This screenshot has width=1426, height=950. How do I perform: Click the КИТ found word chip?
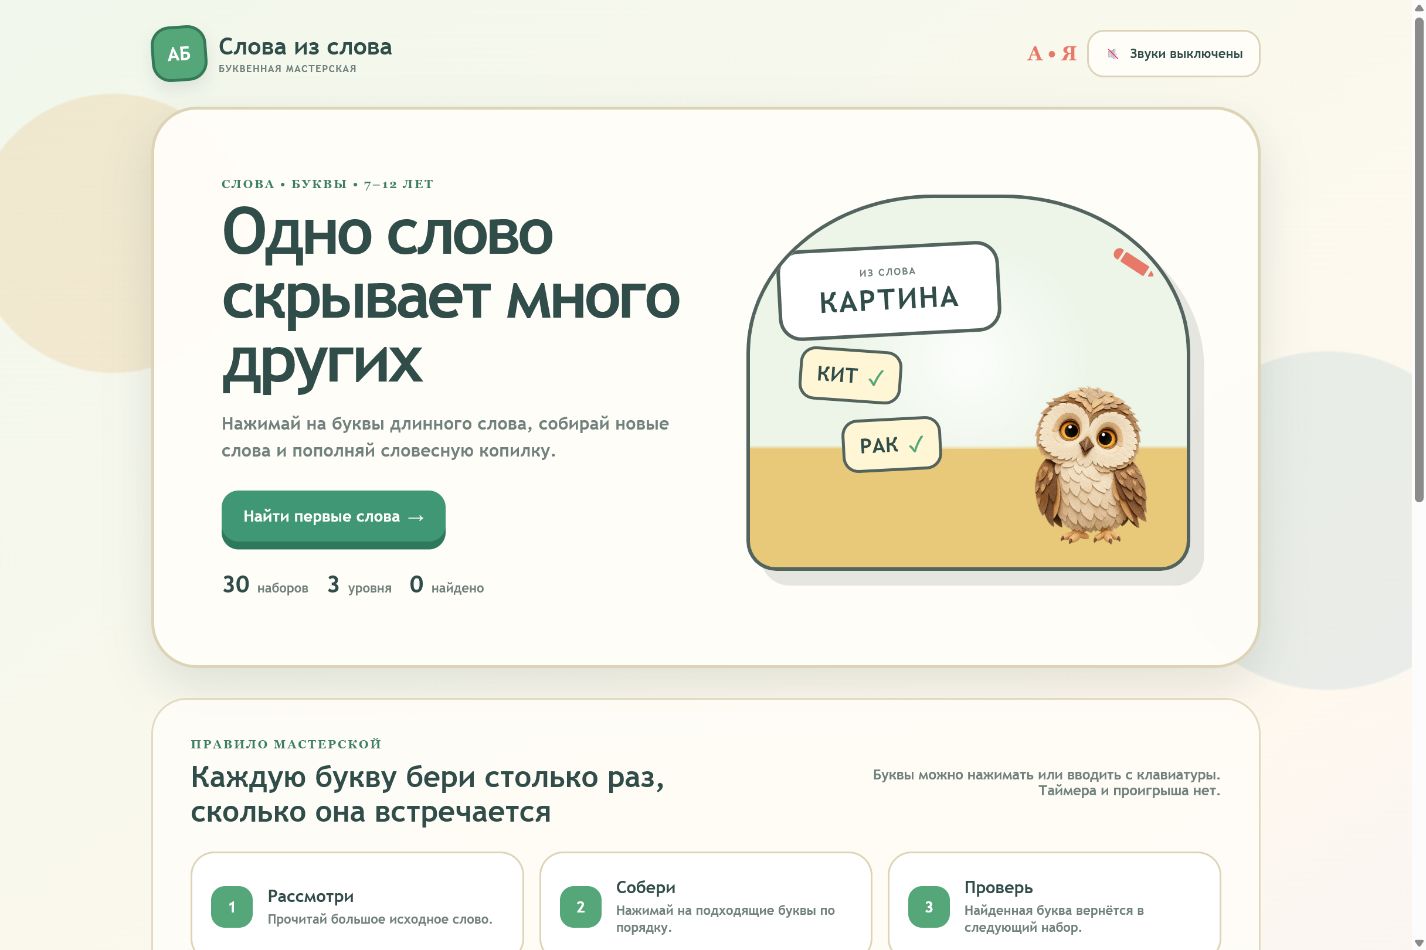(850, 375)
